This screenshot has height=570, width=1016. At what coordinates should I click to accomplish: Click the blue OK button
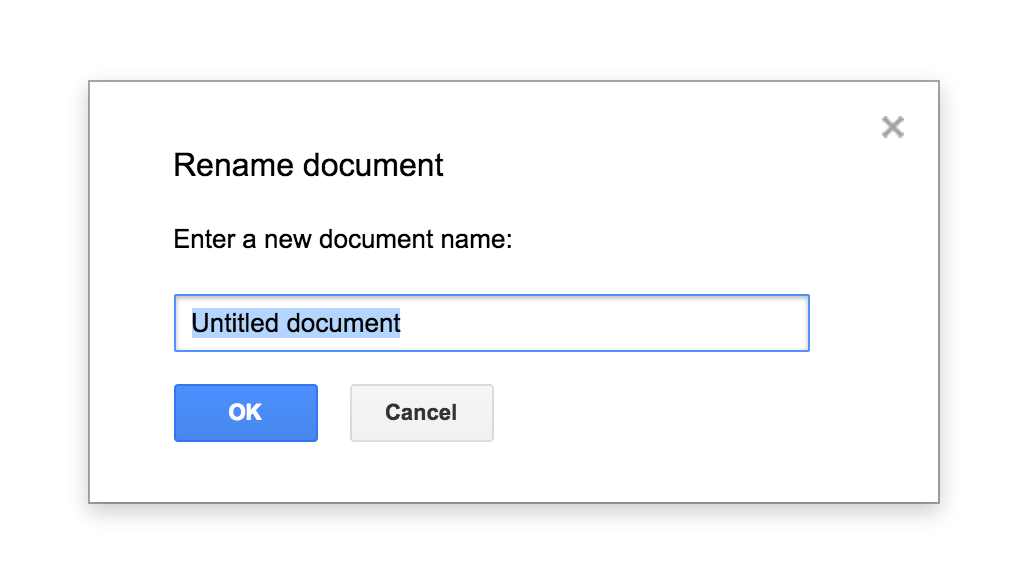click(245, 412)
